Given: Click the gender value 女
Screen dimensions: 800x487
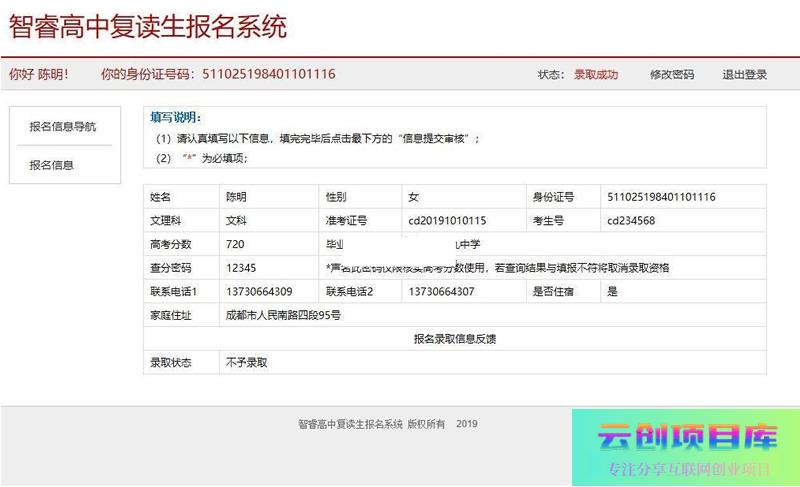Looking at the screenshot, I should click(414, 197).
